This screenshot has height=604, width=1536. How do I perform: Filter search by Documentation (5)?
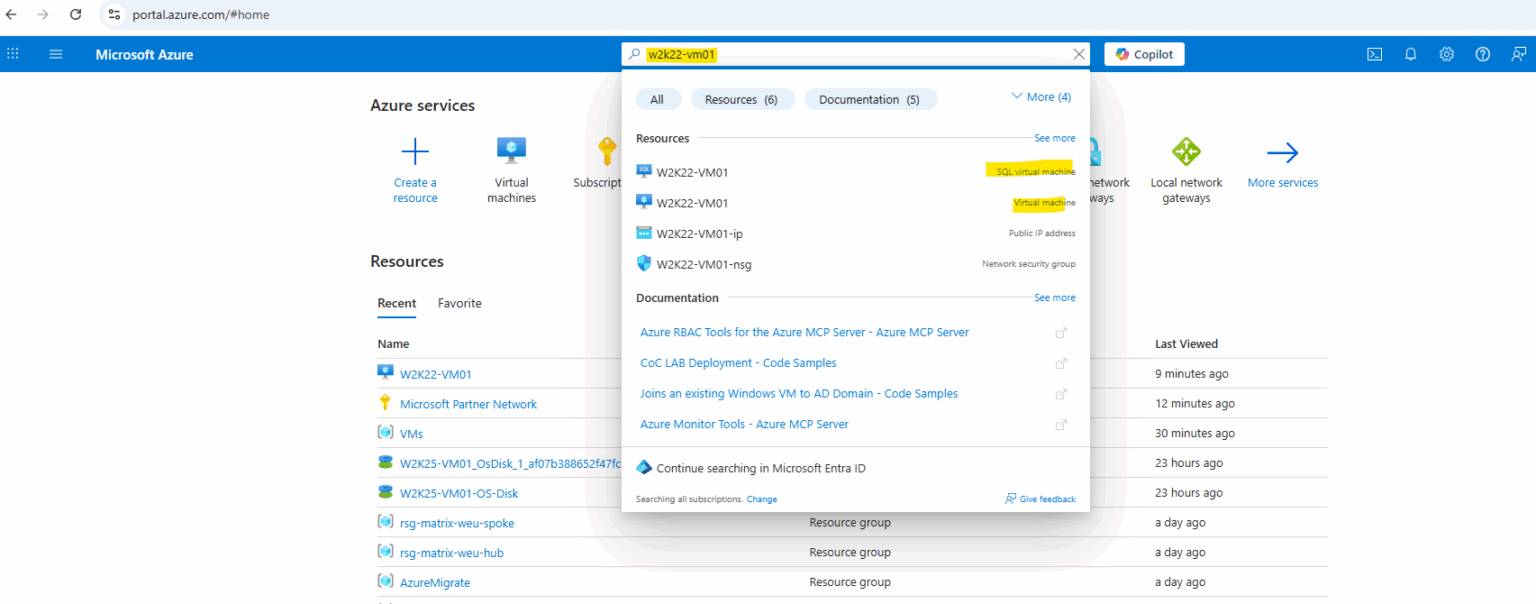(x=871, y=99)
